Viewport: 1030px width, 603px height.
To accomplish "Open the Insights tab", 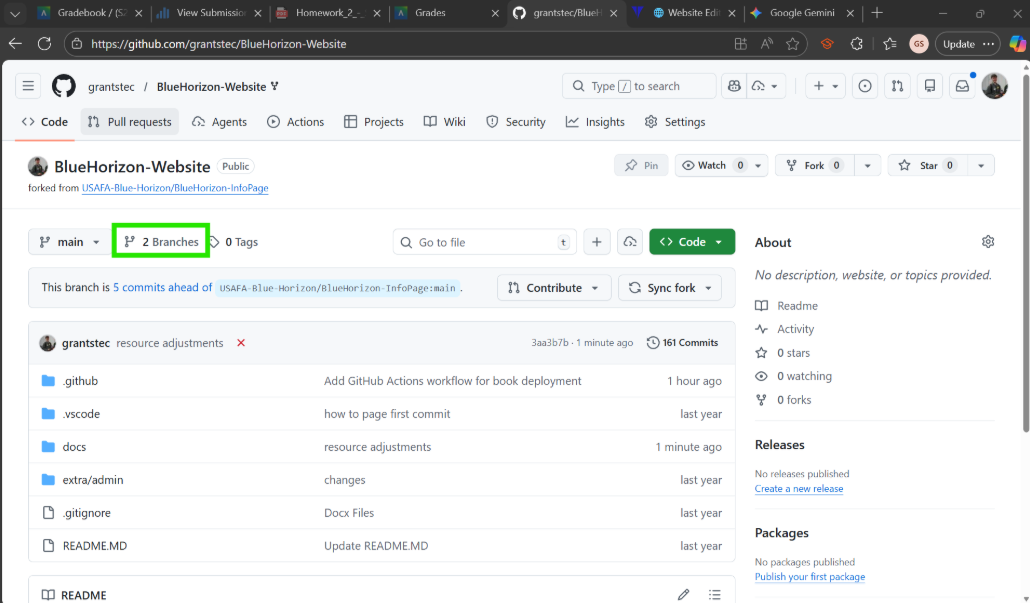I will [x=595, y=122].
